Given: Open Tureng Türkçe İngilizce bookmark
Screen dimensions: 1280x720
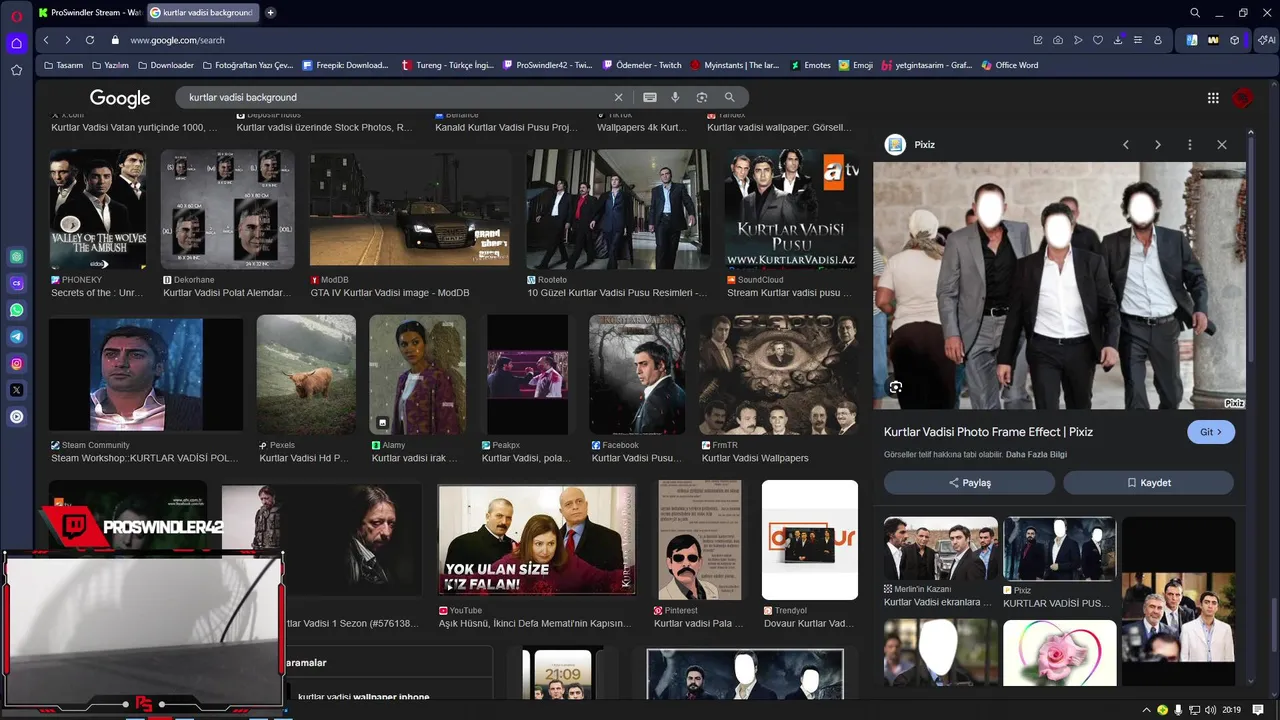Looking at the screenshot, I should (x=447, y=65).
